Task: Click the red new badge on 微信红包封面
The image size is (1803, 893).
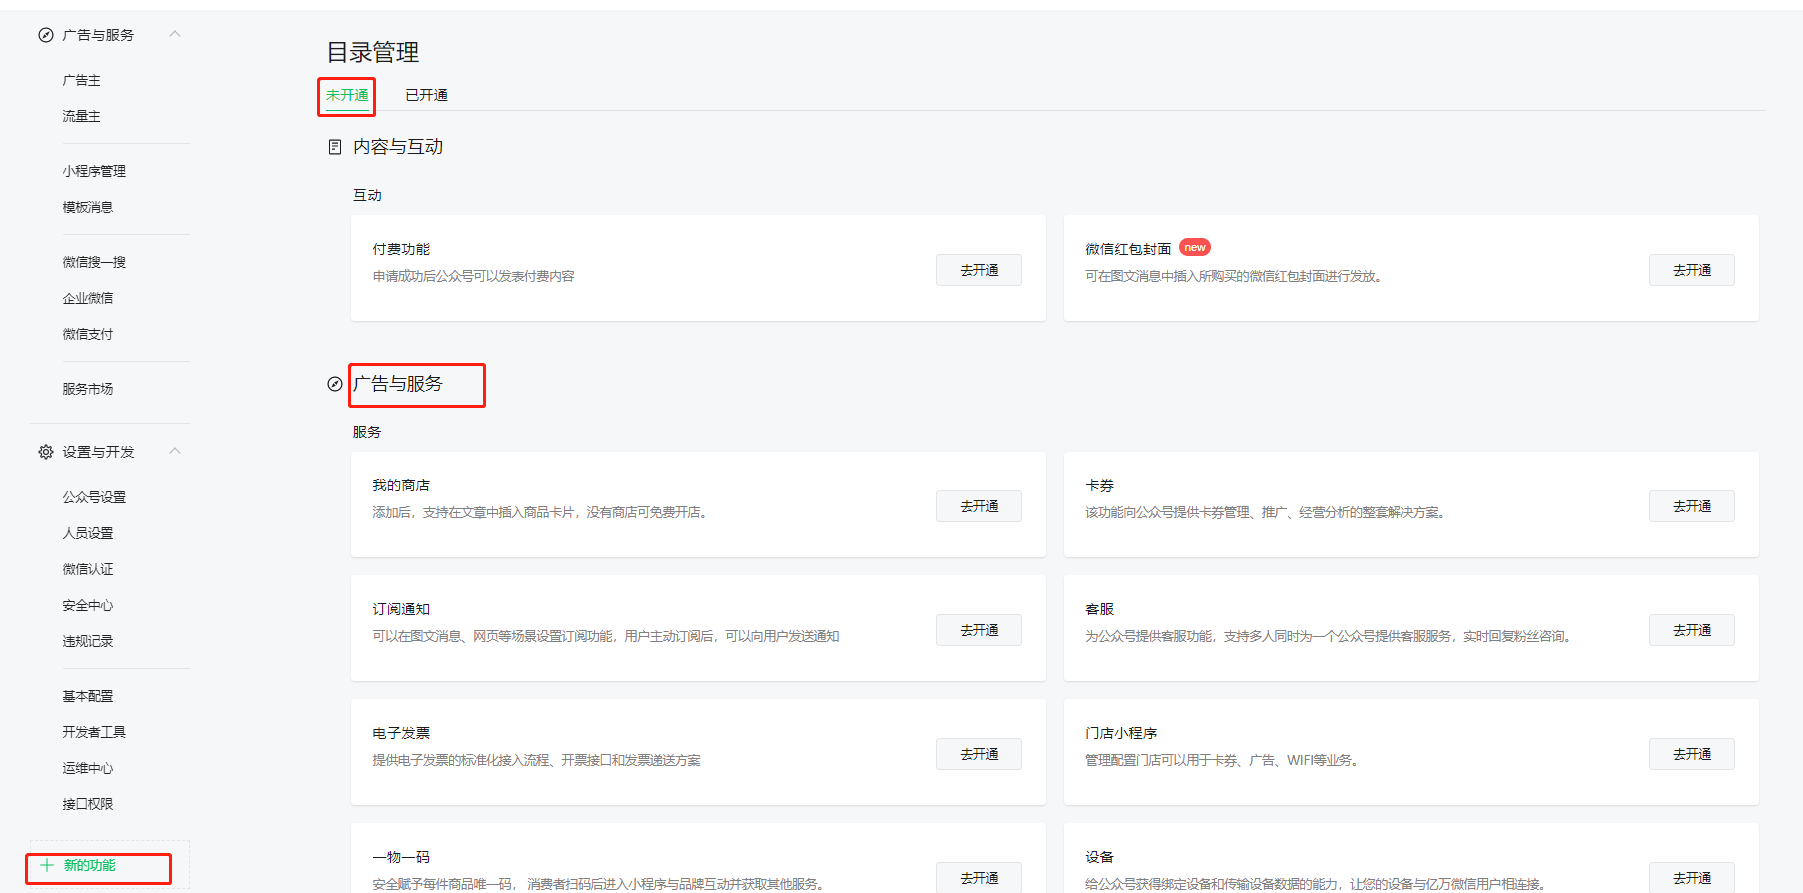Action: coord(1195,247)
